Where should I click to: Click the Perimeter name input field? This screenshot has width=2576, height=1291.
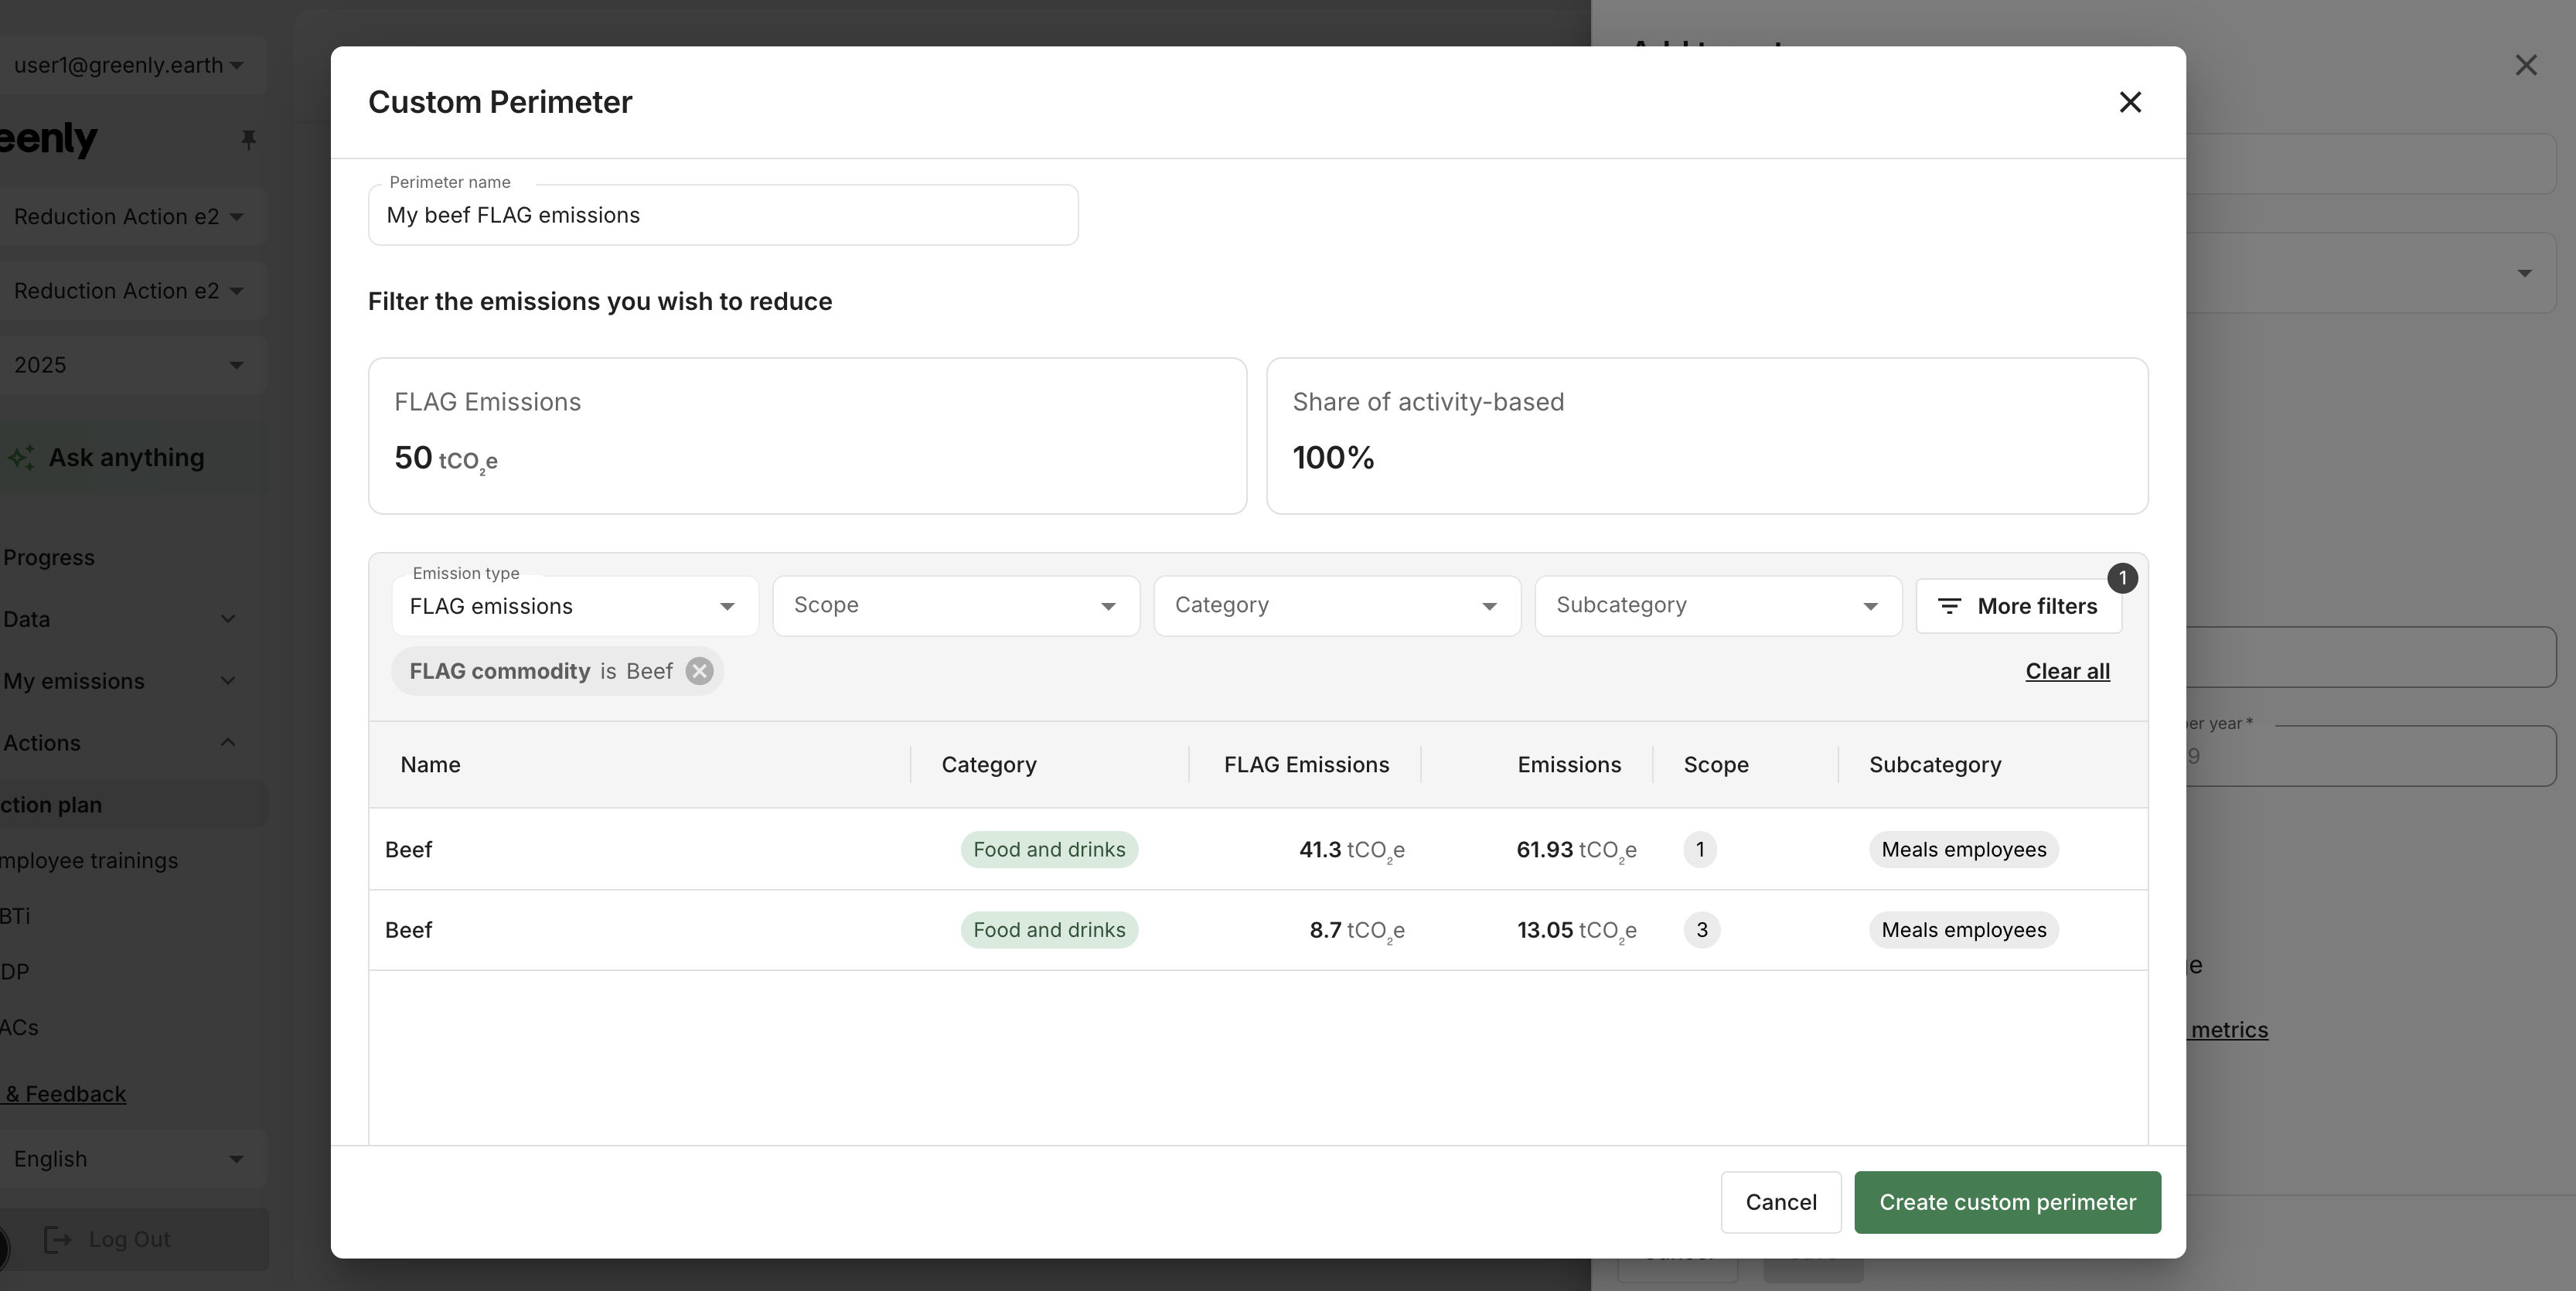(x=723, y=215)
